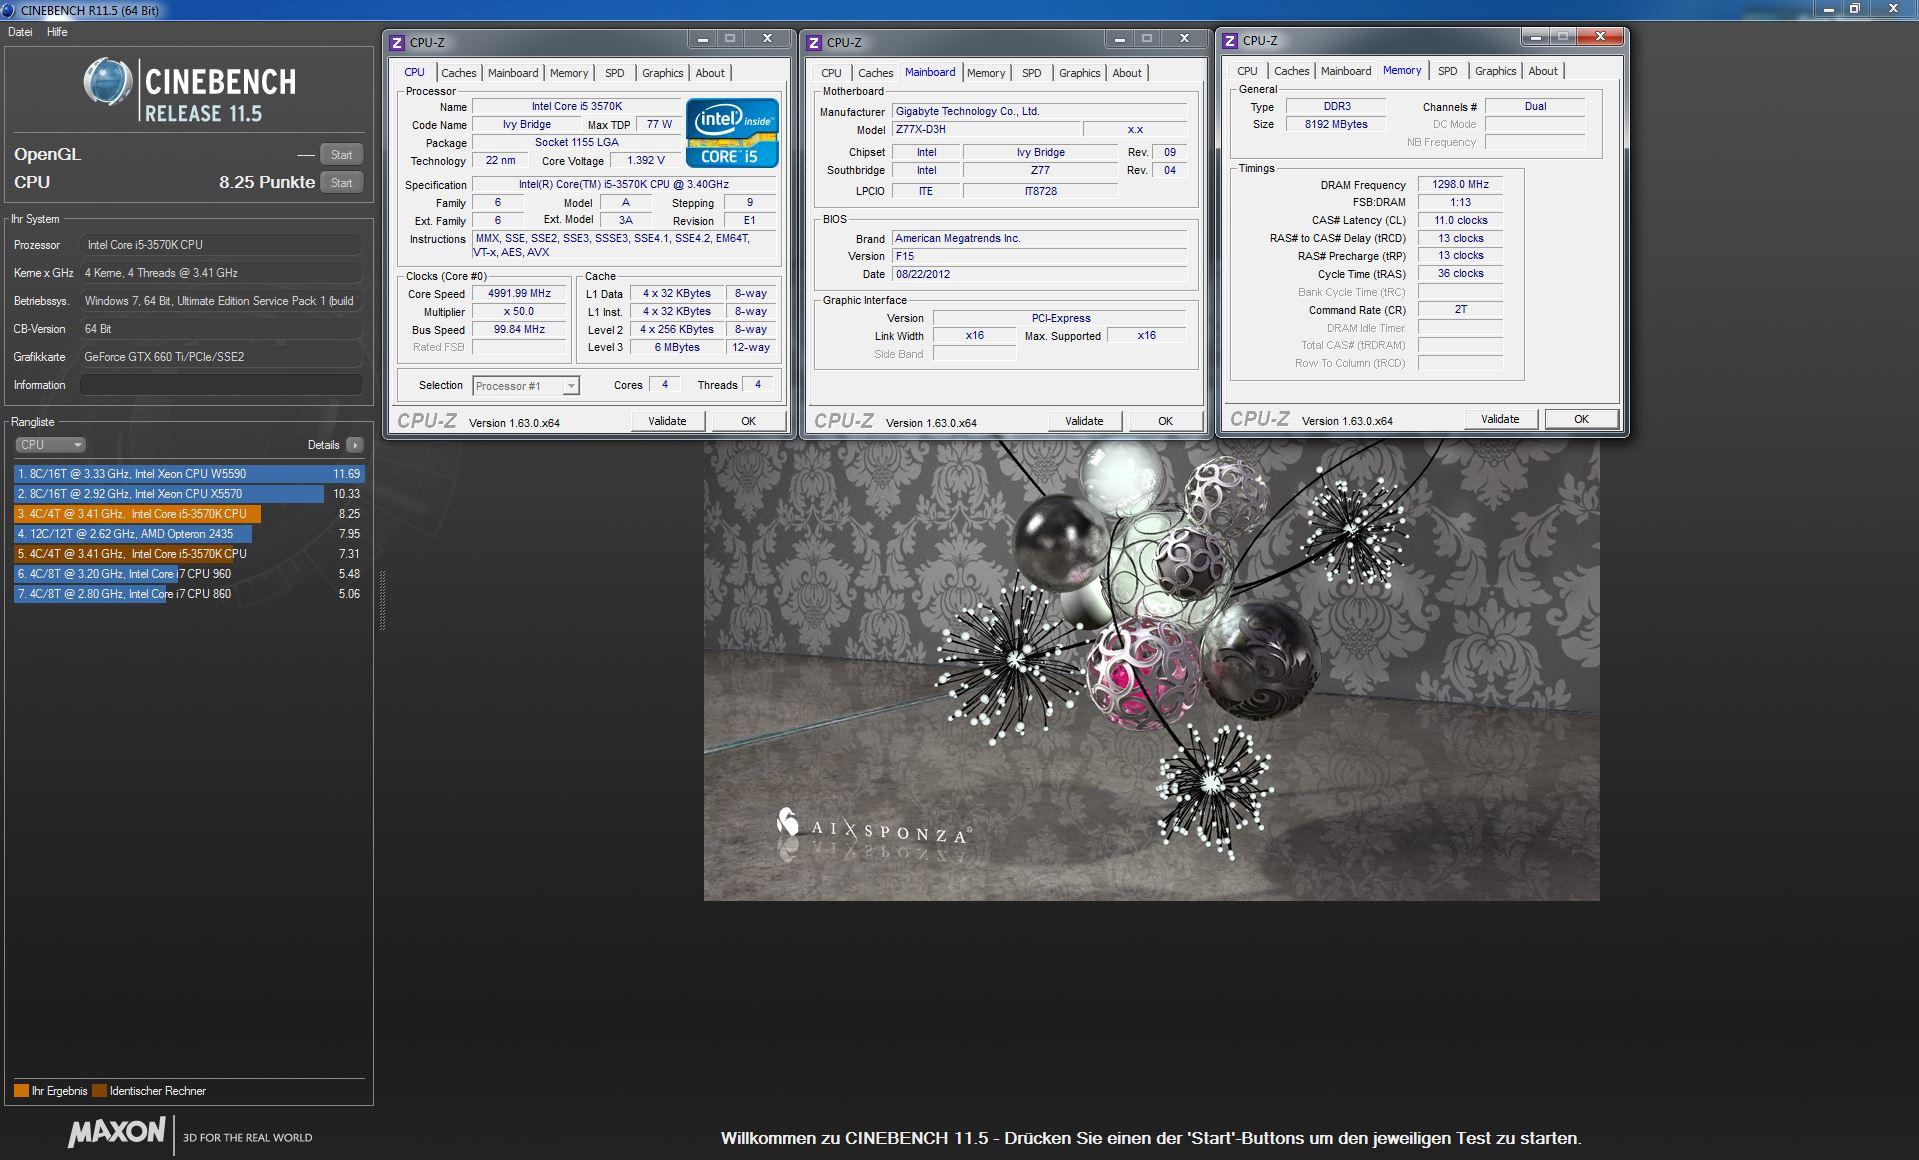This screenshot has width=1919, height=1160.
Task: Click Validate in the Memory window
Action: click(x=1500, y=419)
